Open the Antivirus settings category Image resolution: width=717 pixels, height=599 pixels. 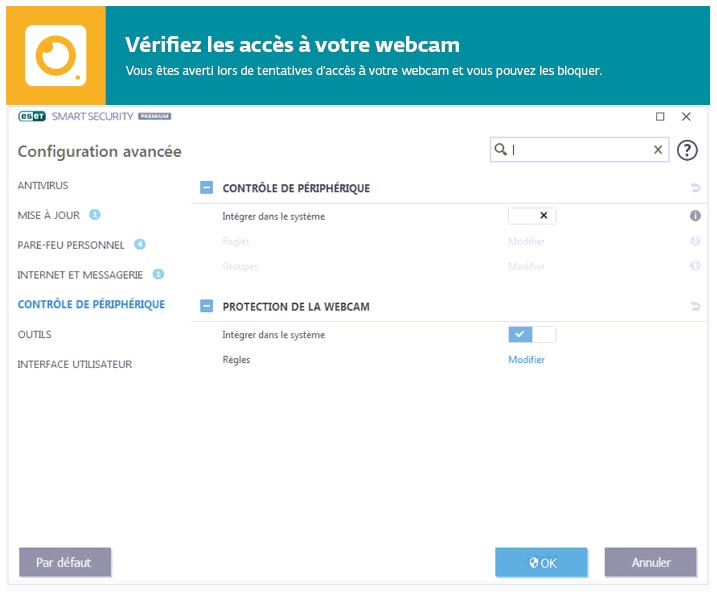(43, 186)
